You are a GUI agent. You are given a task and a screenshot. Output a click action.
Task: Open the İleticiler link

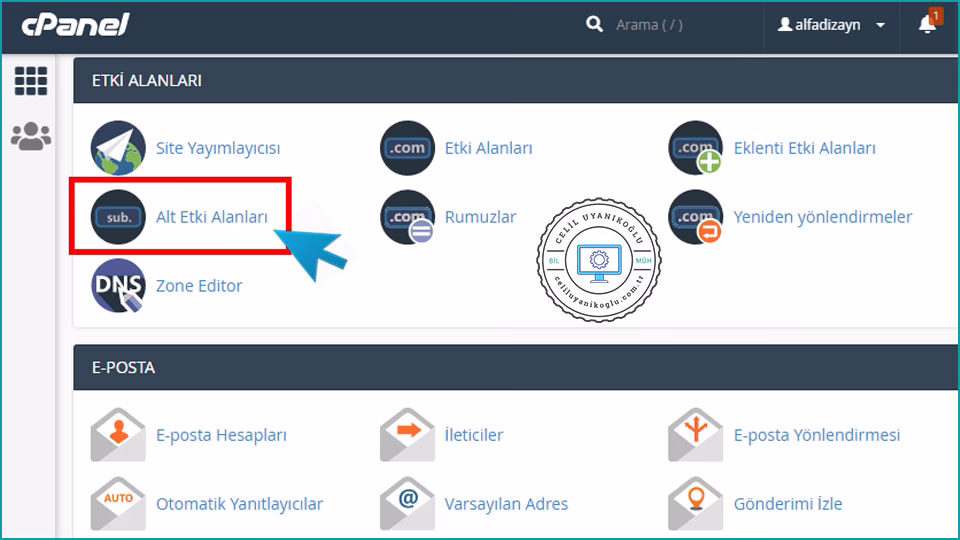(x=474, y=435)
